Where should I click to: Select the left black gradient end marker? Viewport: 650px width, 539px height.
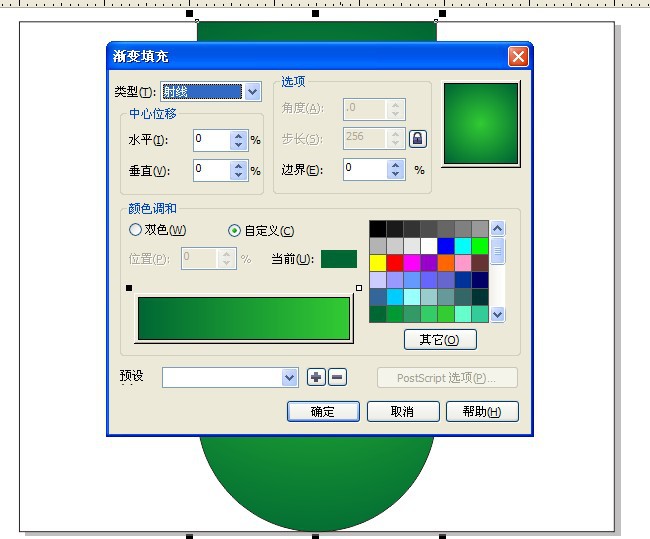click(x=129, y=288)
